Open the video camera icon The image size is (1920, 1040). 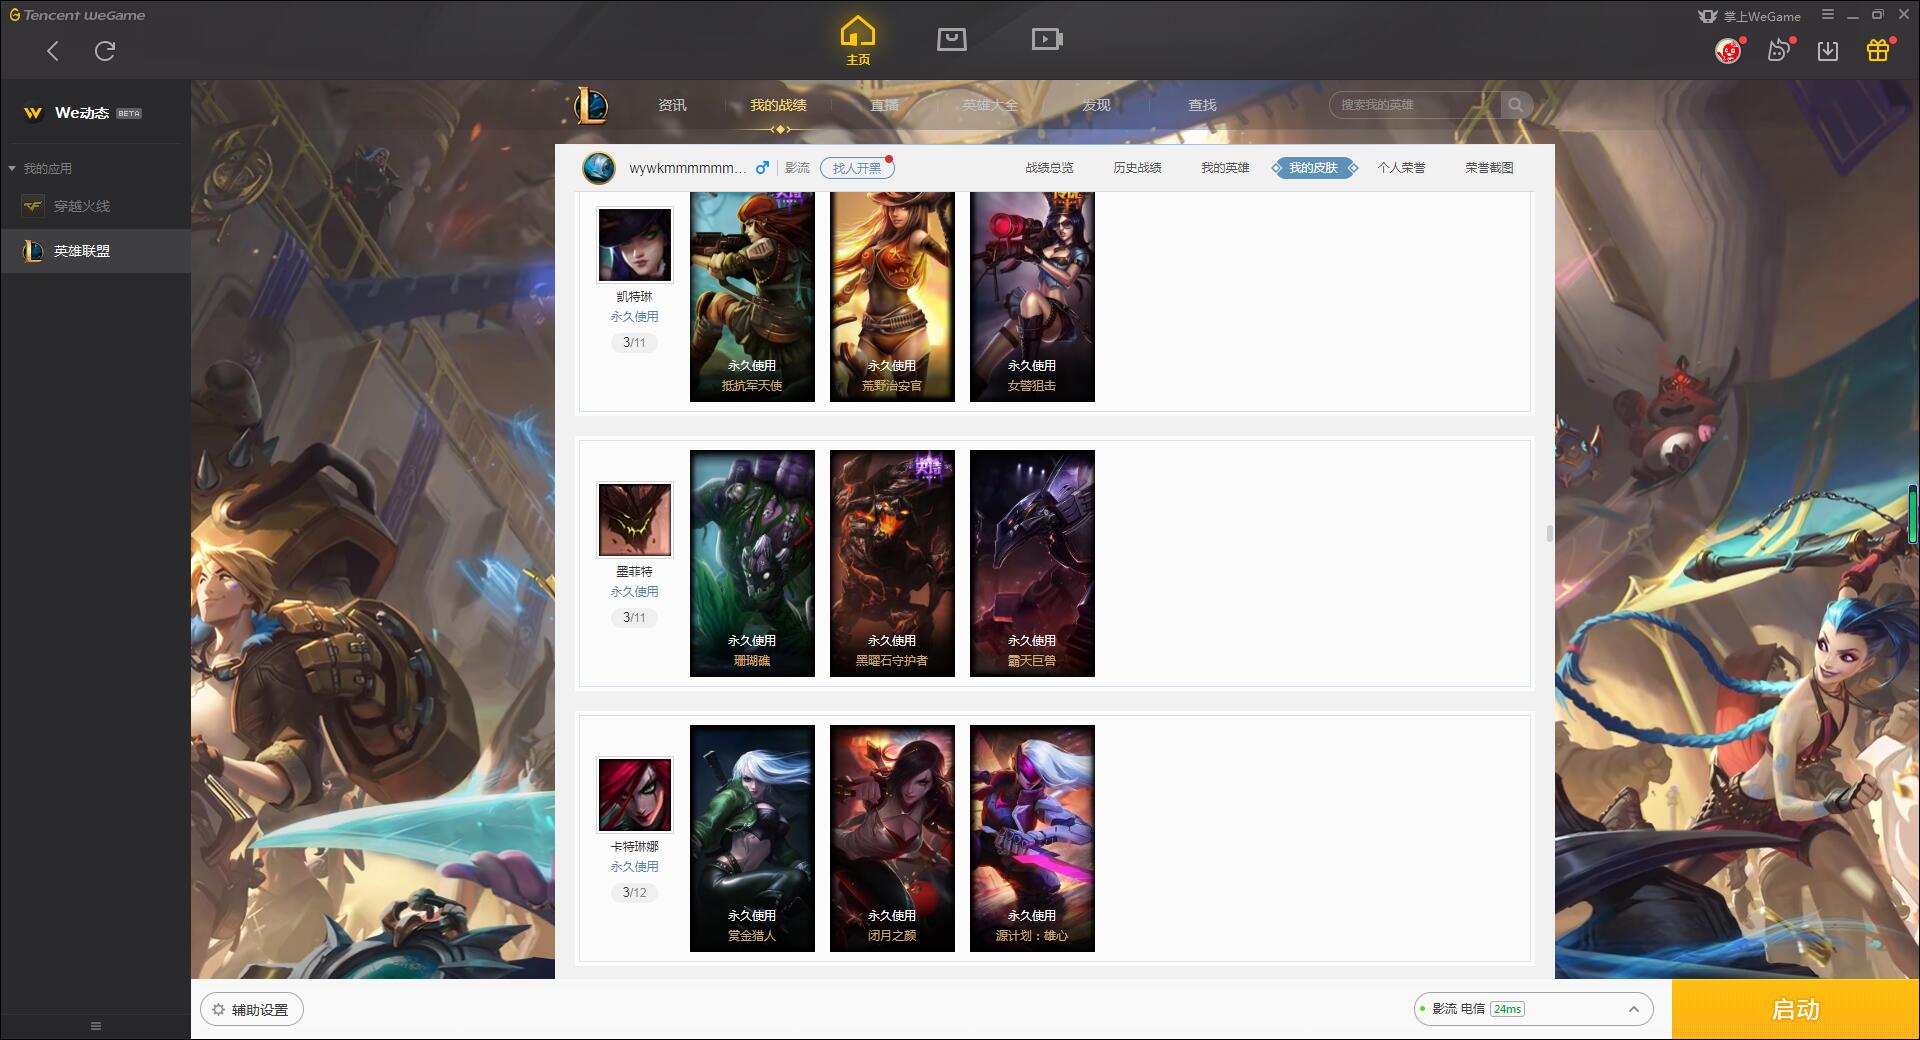1047,39
